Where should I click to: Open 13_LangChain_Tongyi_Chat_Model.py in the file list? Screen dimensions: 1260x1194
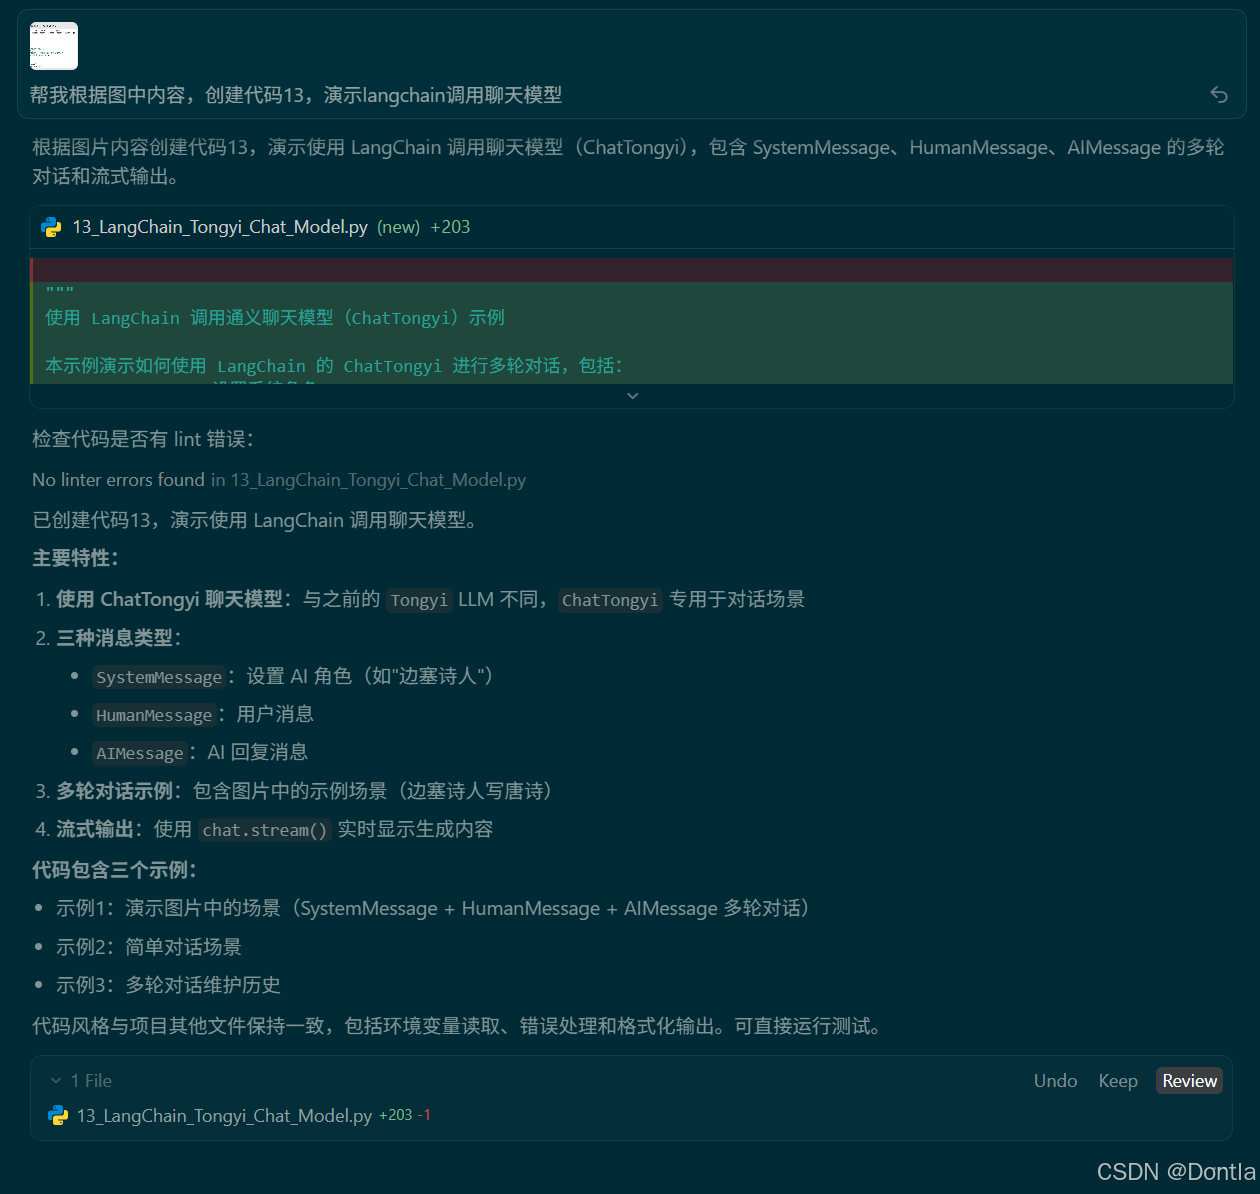click(222, 1115)
